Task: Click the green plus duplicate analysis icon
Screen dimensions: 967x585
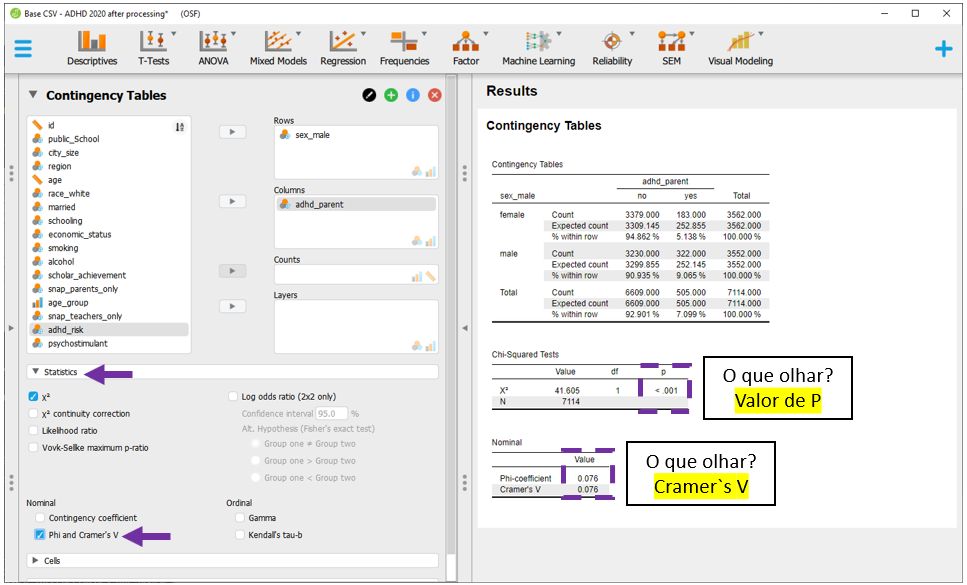Action: click(391, 95)
